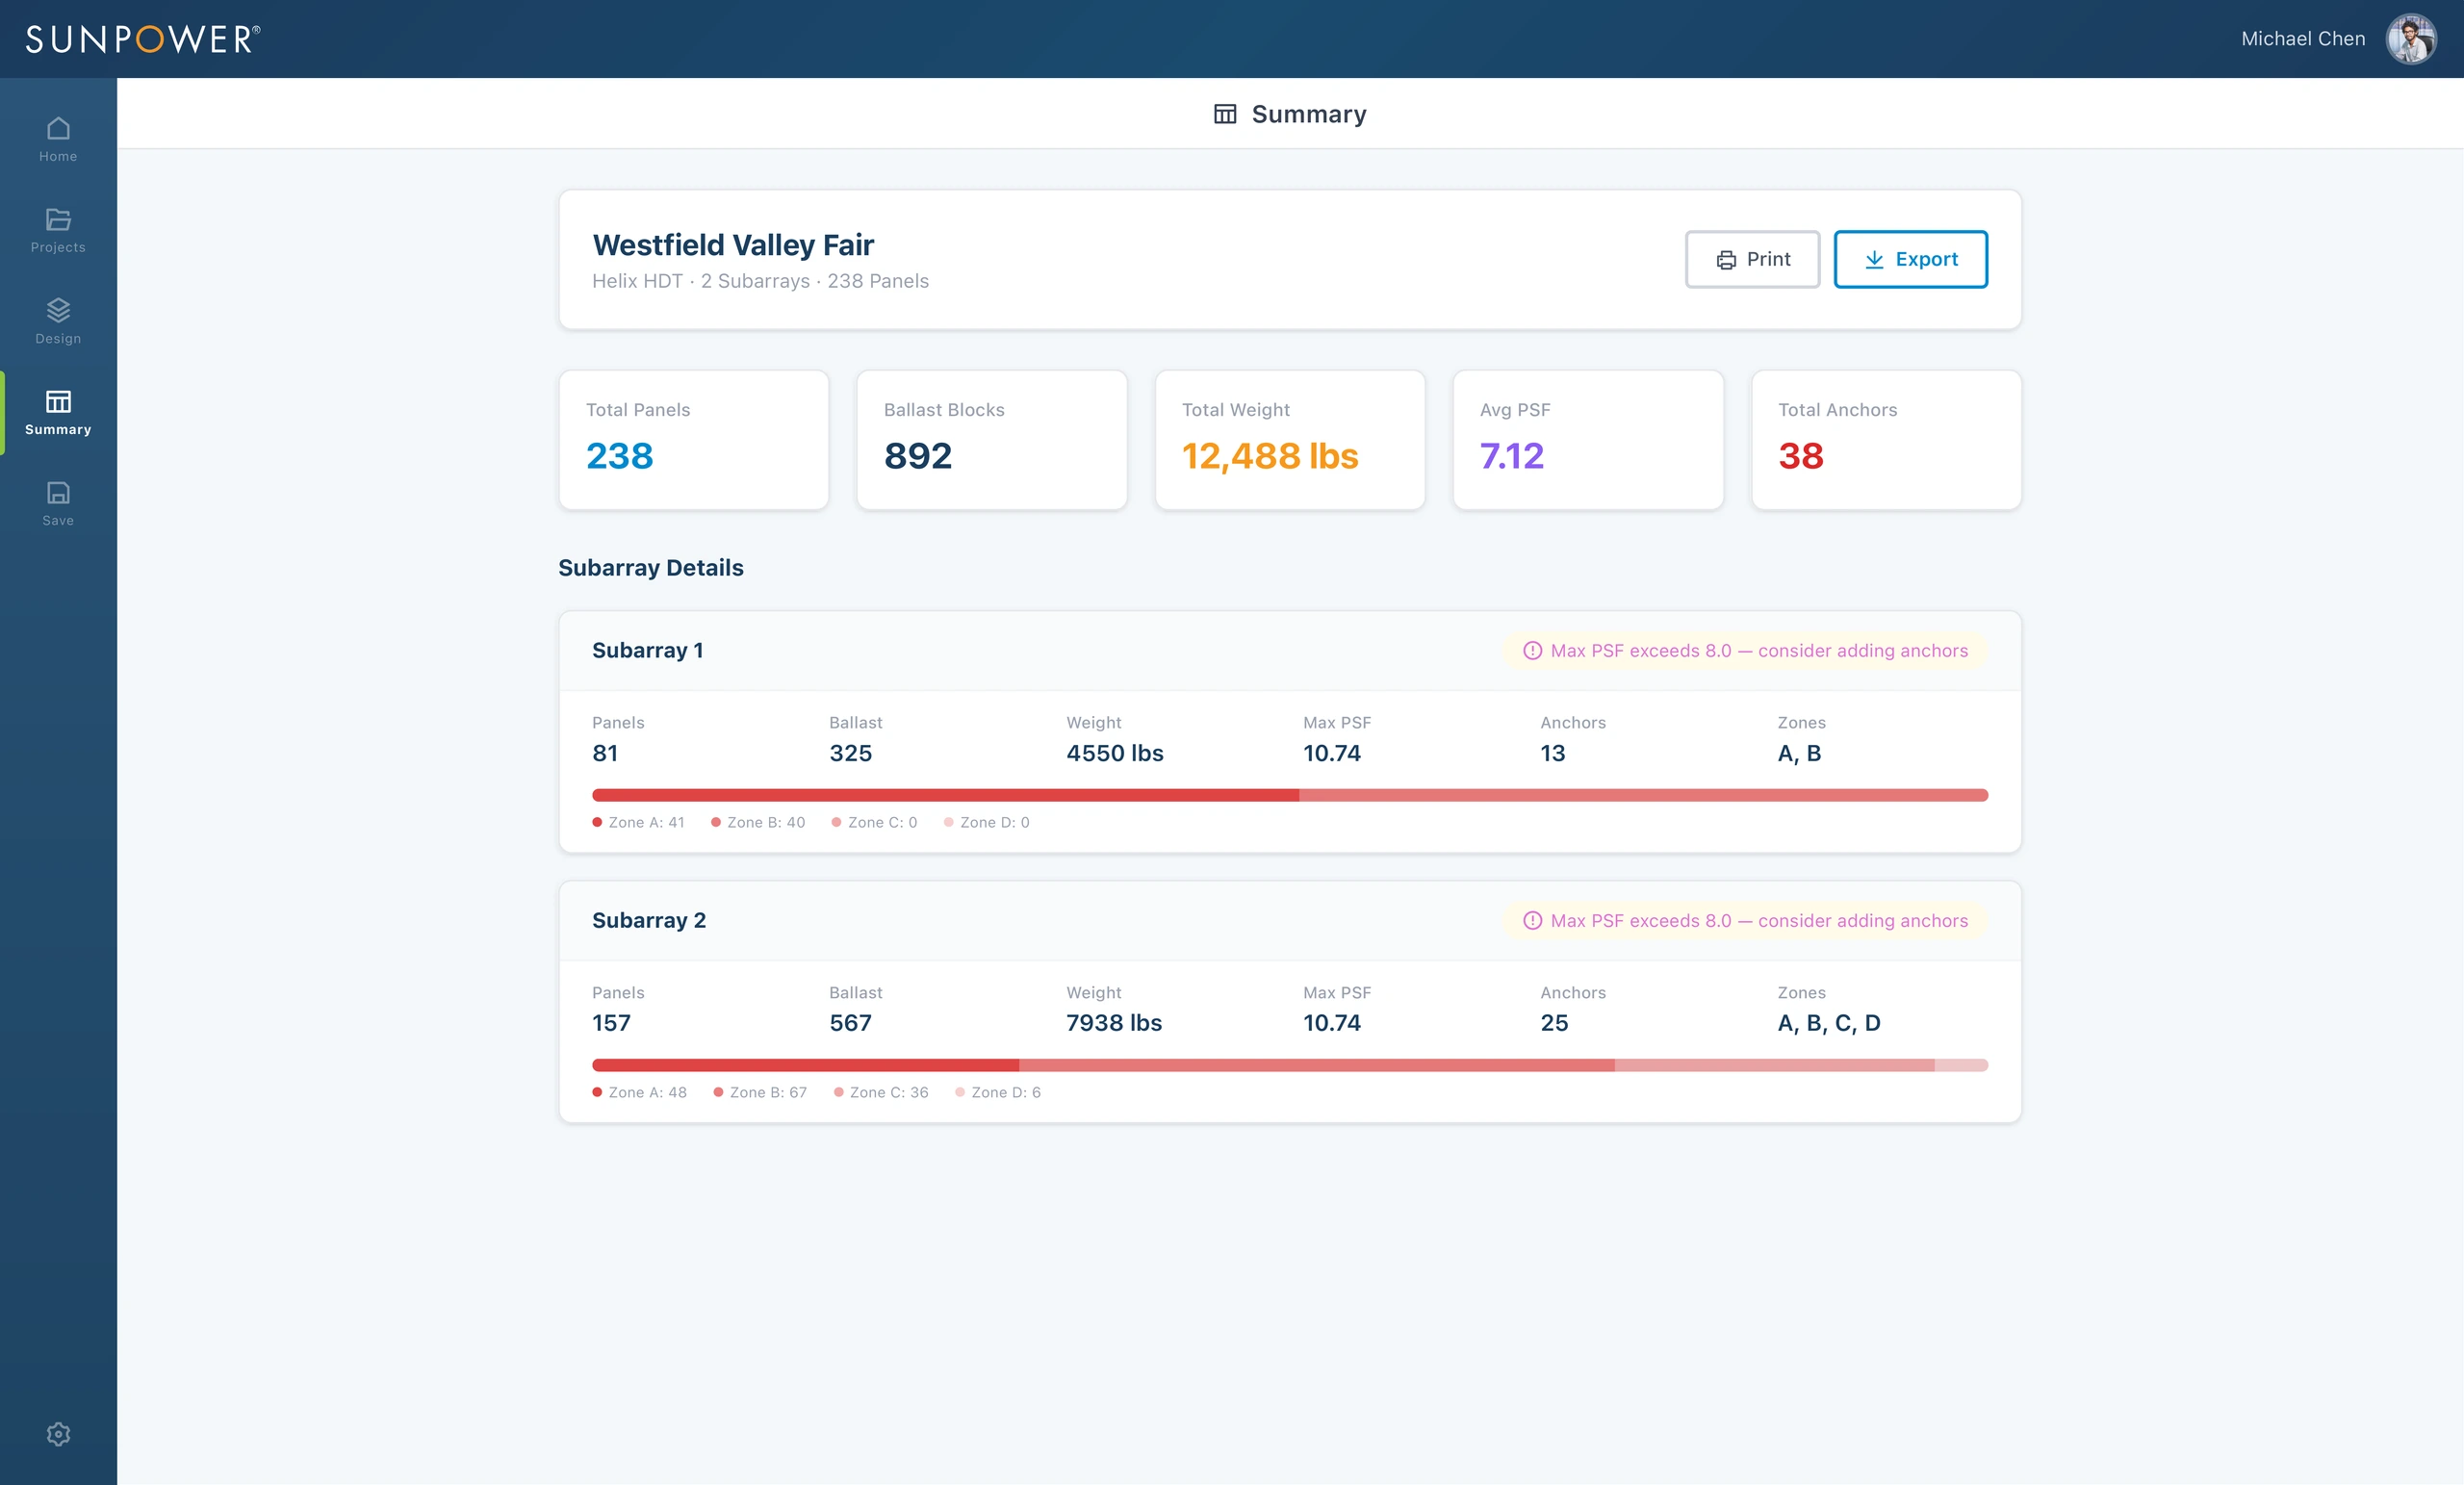Screen dimensions: 2464x1485
Task: Click Michael Chen's profile avatar
Action: (2411, 39)
